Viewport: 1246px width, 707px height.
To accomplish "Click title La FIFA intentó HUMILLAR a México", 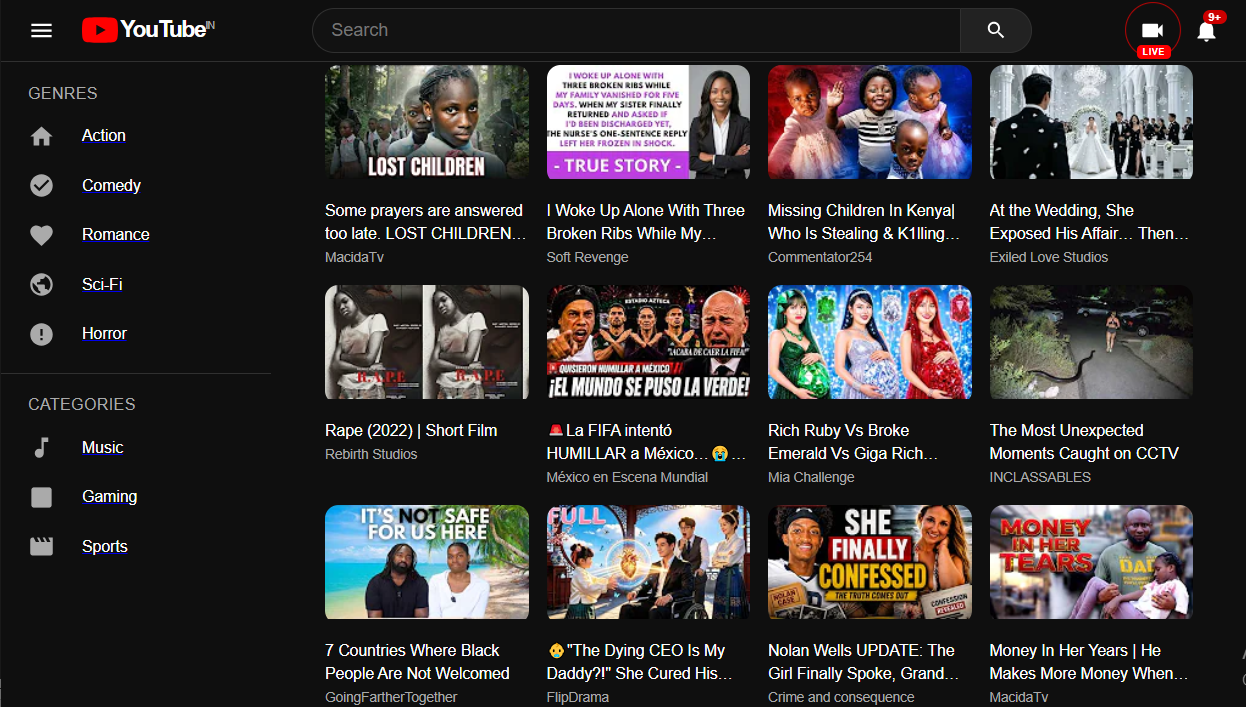I will click(646, 442).
